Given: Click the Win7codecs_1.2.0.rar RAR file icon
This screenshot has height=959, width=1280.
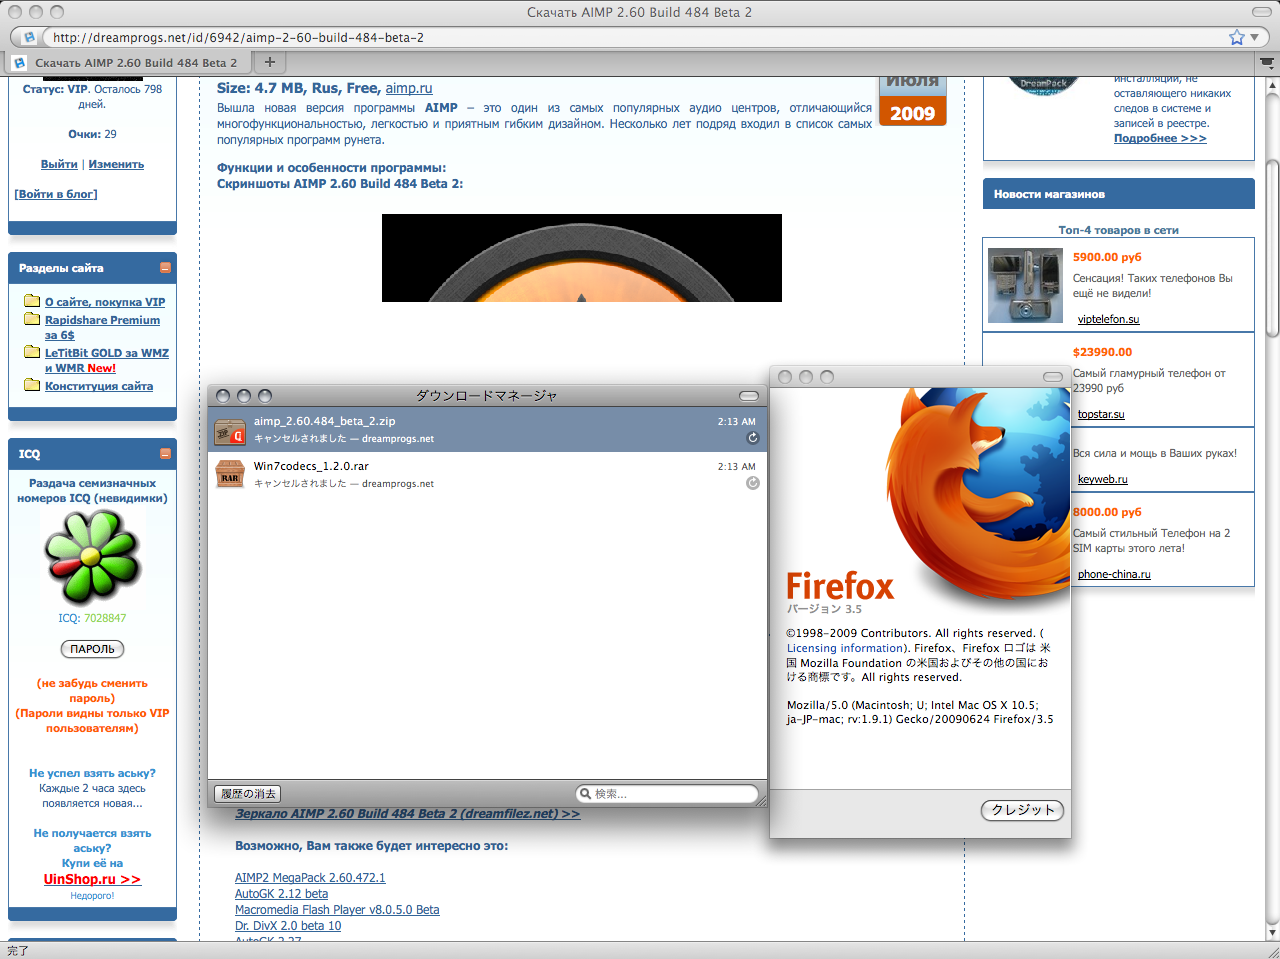Looking at the screenshot, I should [x=230, y=474].
